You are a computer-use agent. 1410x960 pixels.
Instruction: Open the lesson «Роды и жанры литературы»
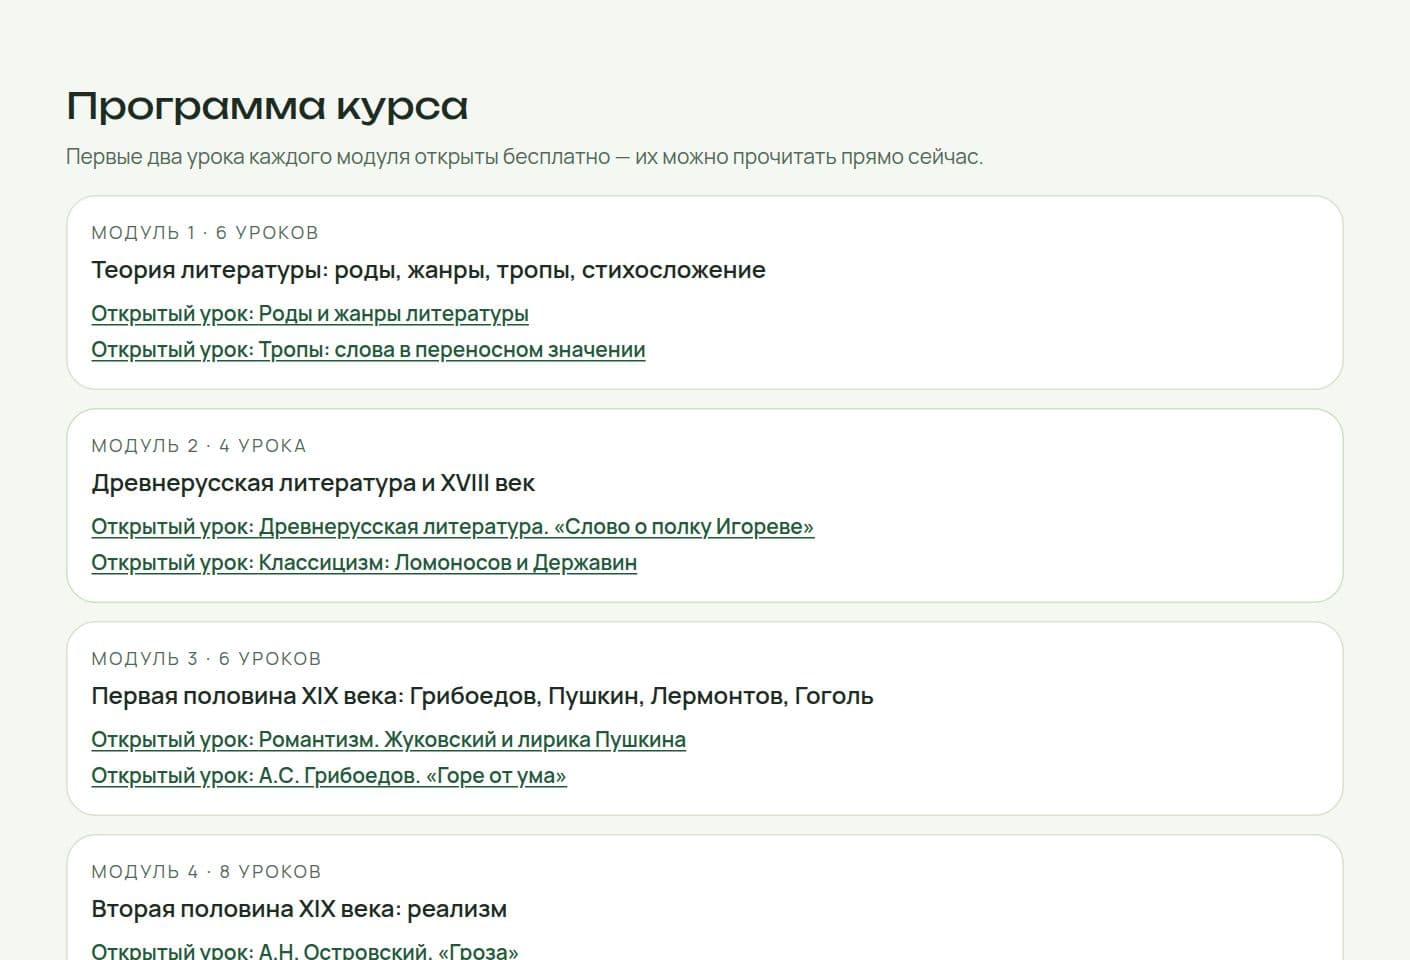[x=310, y=314]
